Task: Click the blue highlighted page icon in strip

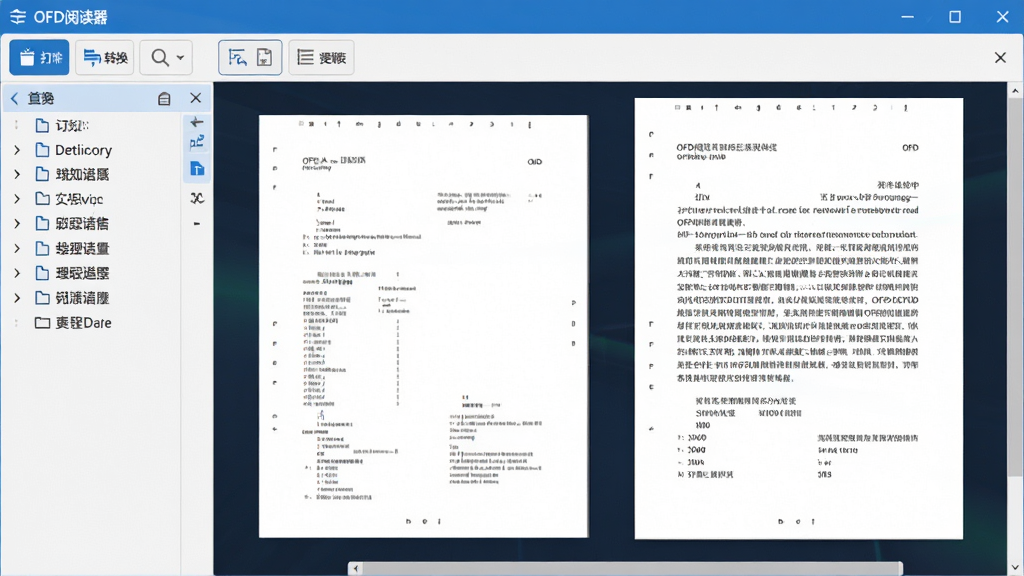Action: point(197,169)
